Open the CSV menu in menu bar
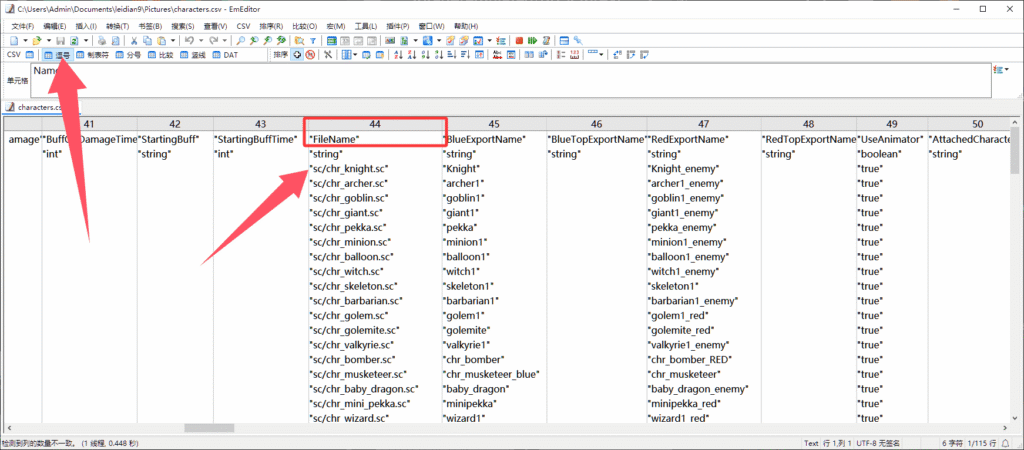Viewport: 1024px width, 450px height. pyautogui.click(x=243, y=26)
